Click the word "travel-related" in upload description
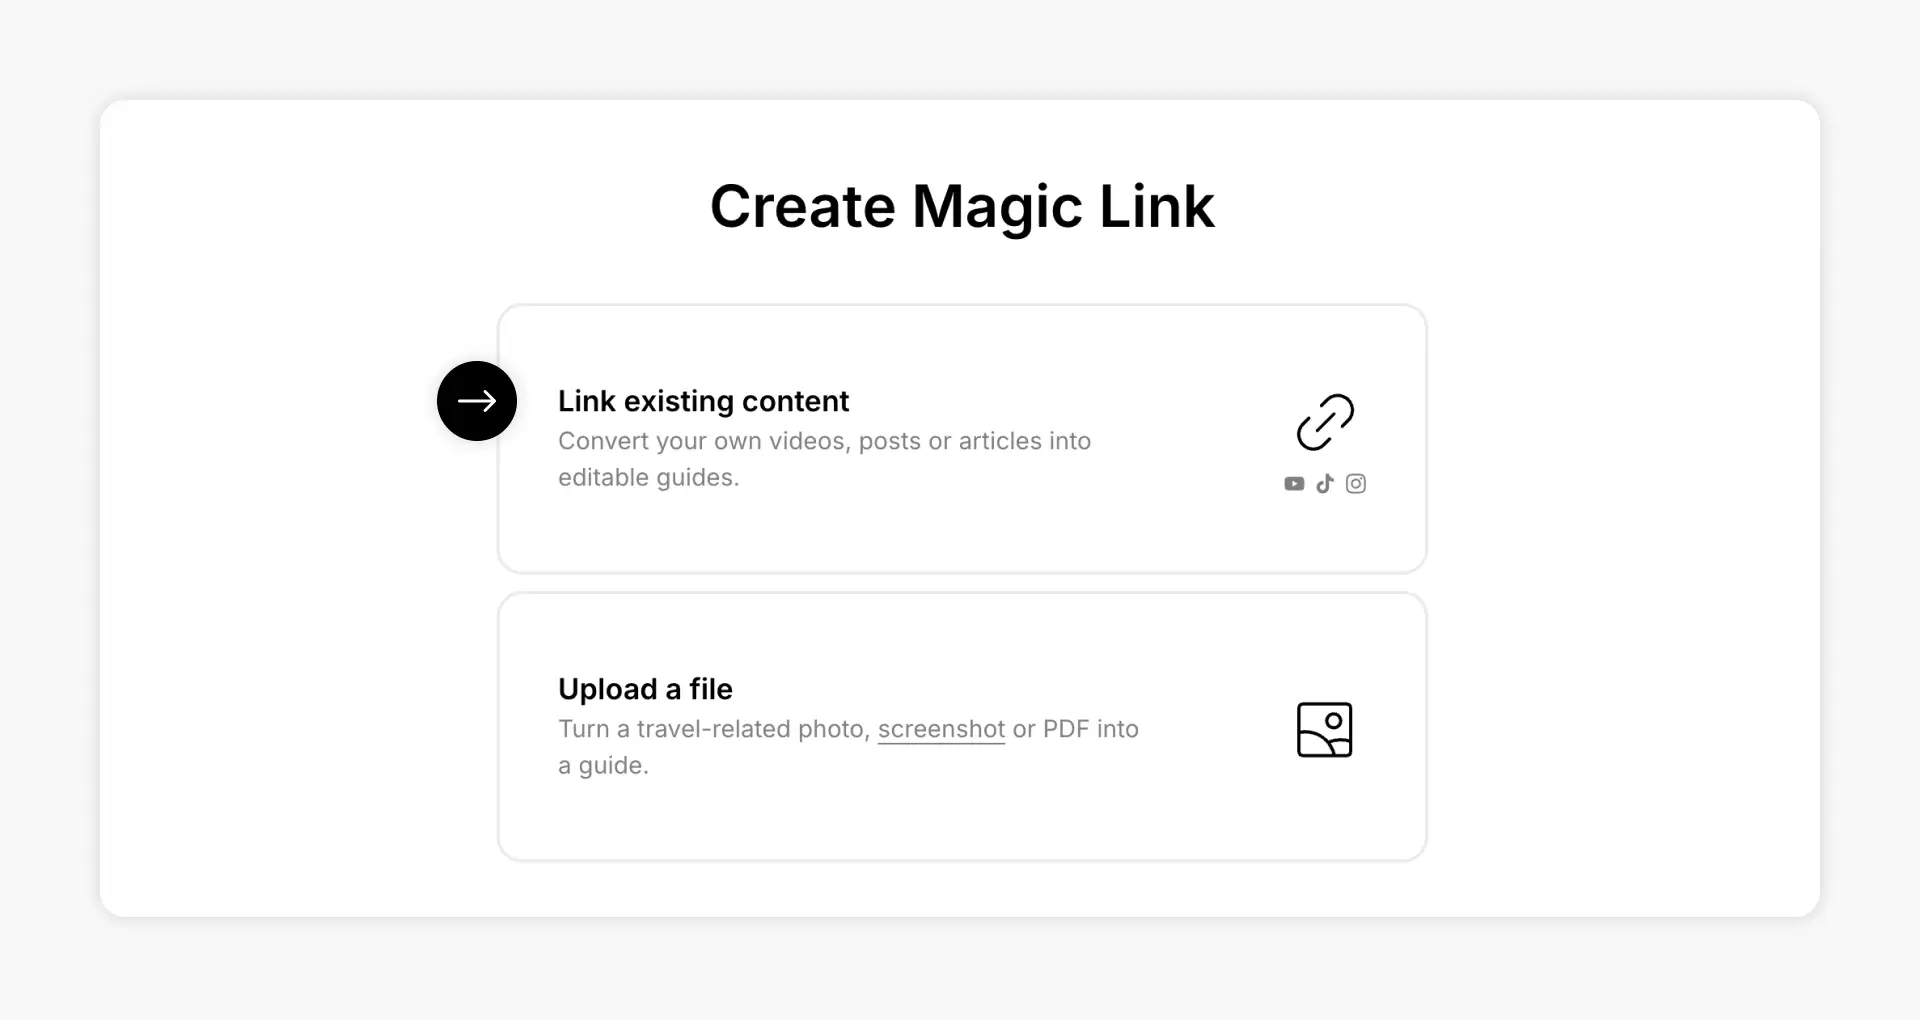 point(714,729)
